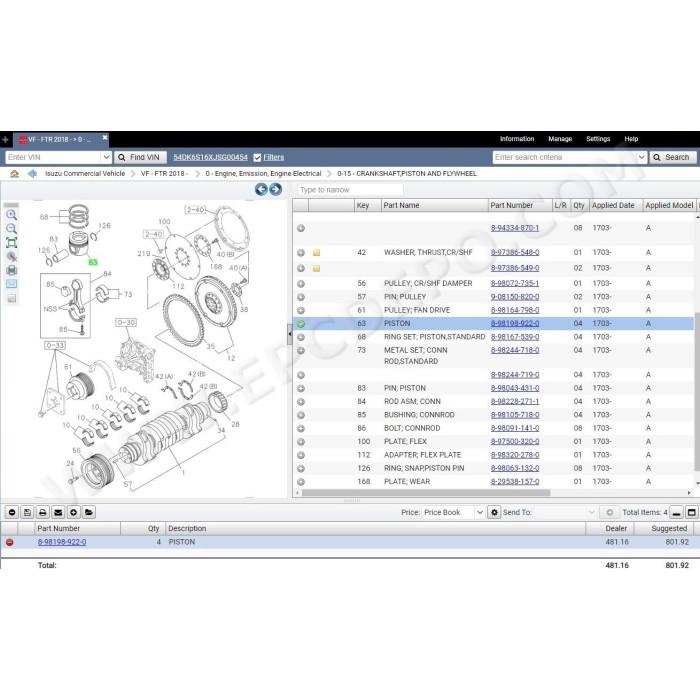Viewport: 700px width, 700px height.
Task: Sort by Part Name column header
Action: (434, 205)
